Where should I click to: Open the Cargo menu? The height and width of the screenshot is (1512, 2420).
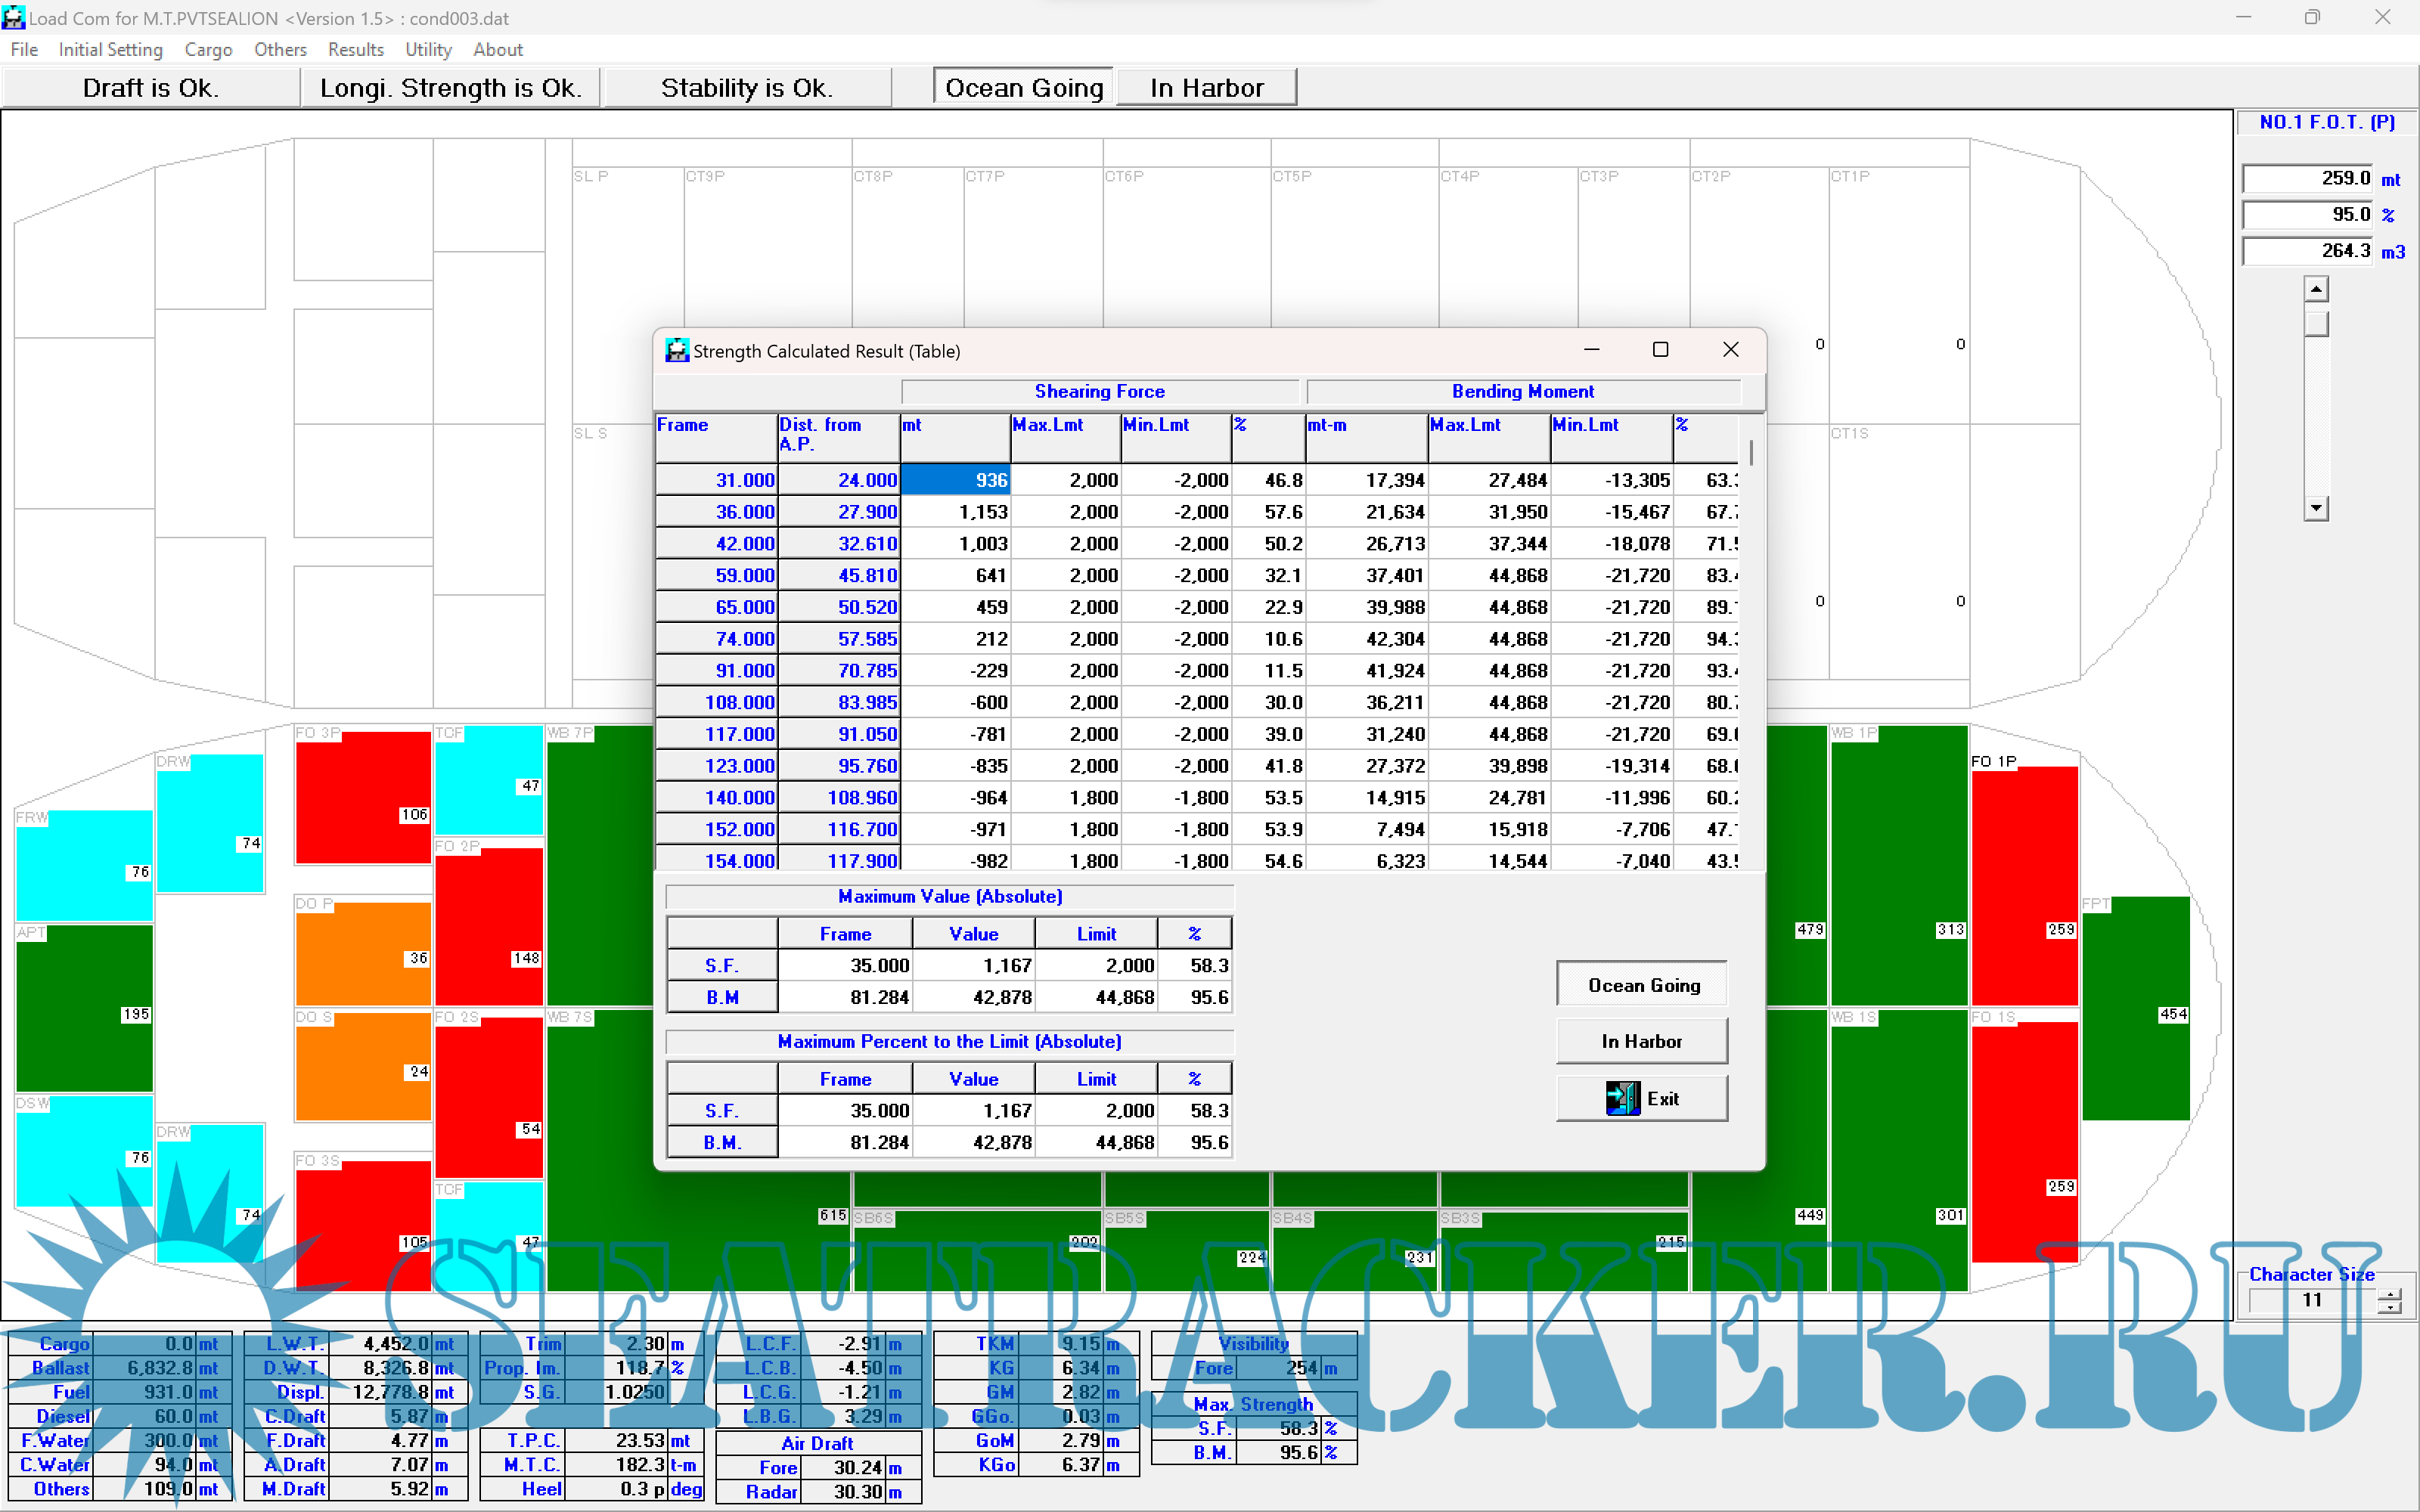coord(208,49)
